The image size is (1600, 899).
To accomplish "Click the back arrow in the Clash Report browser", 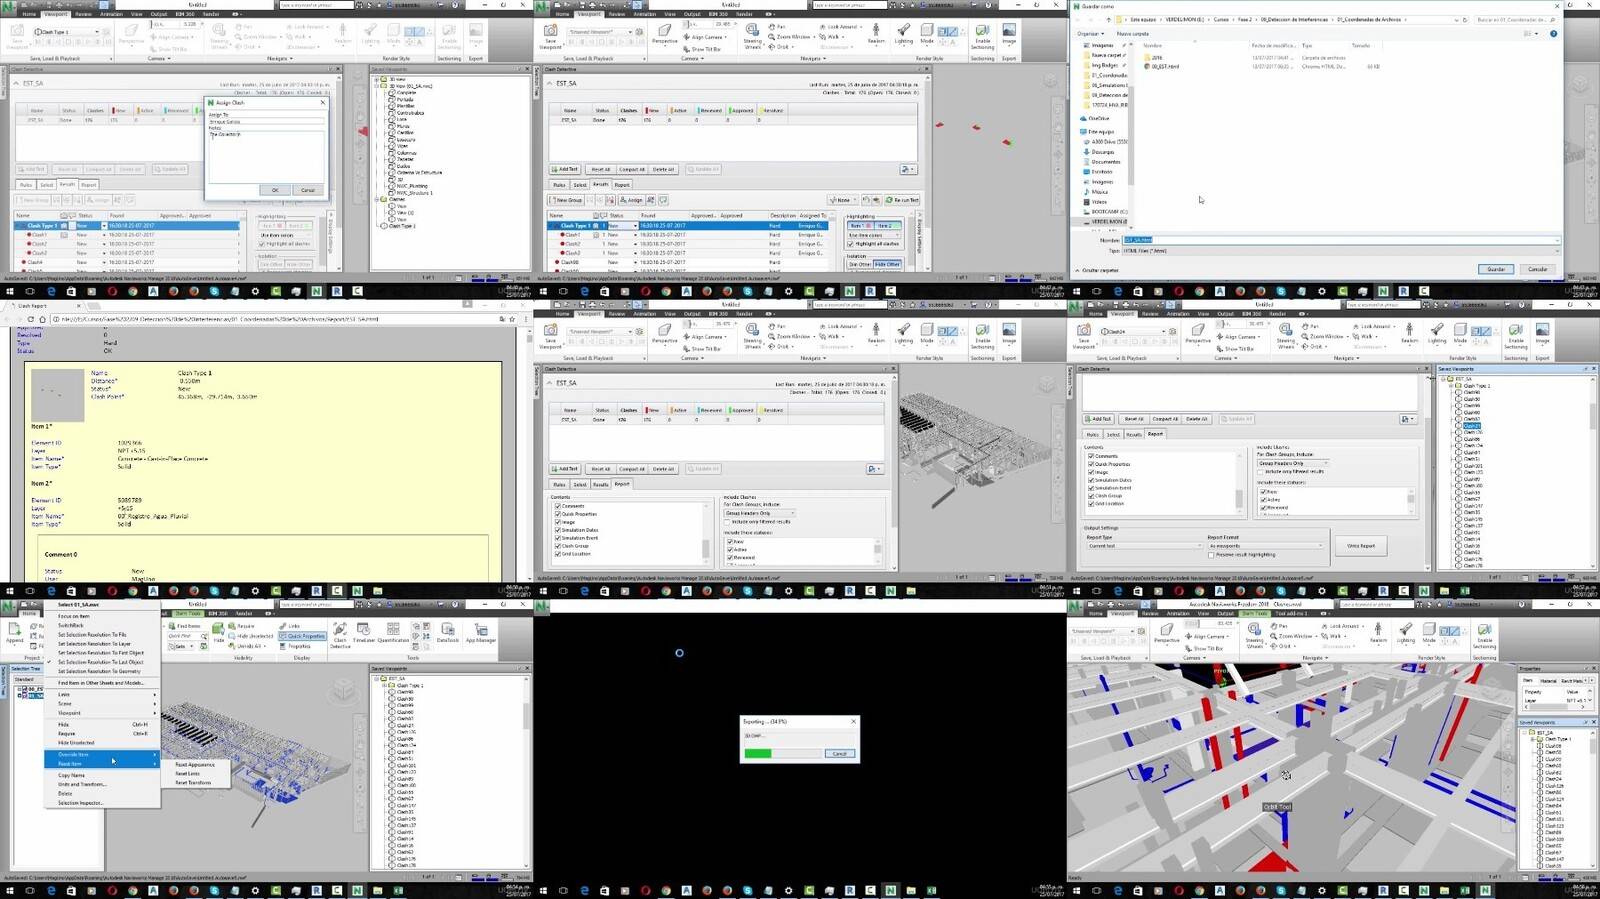I will pos(7,319).
